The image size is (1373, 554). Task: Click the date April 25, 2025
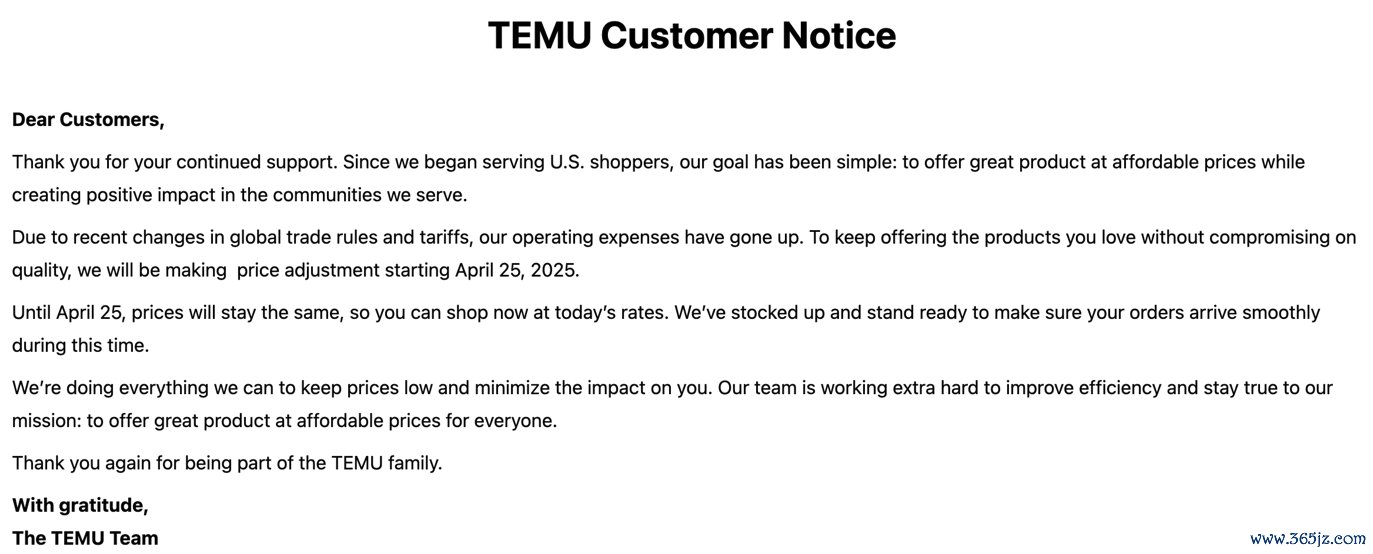(x=517, y=270)
